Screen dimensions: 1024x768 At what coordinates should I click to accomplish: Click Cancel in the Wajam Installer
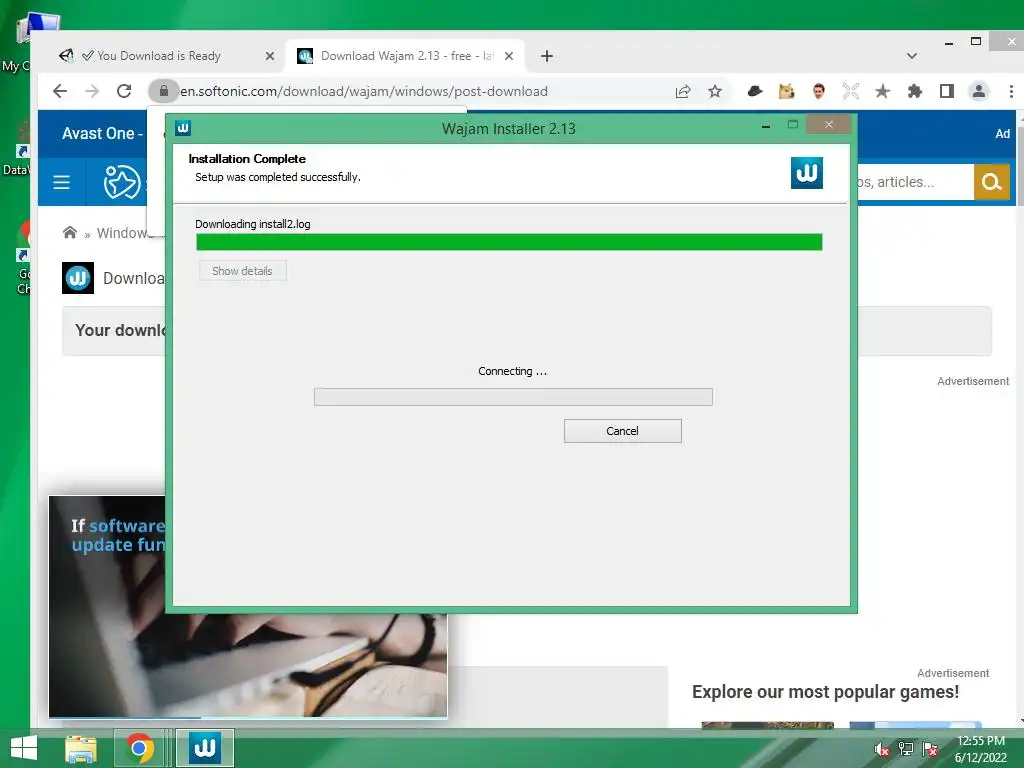622,431
